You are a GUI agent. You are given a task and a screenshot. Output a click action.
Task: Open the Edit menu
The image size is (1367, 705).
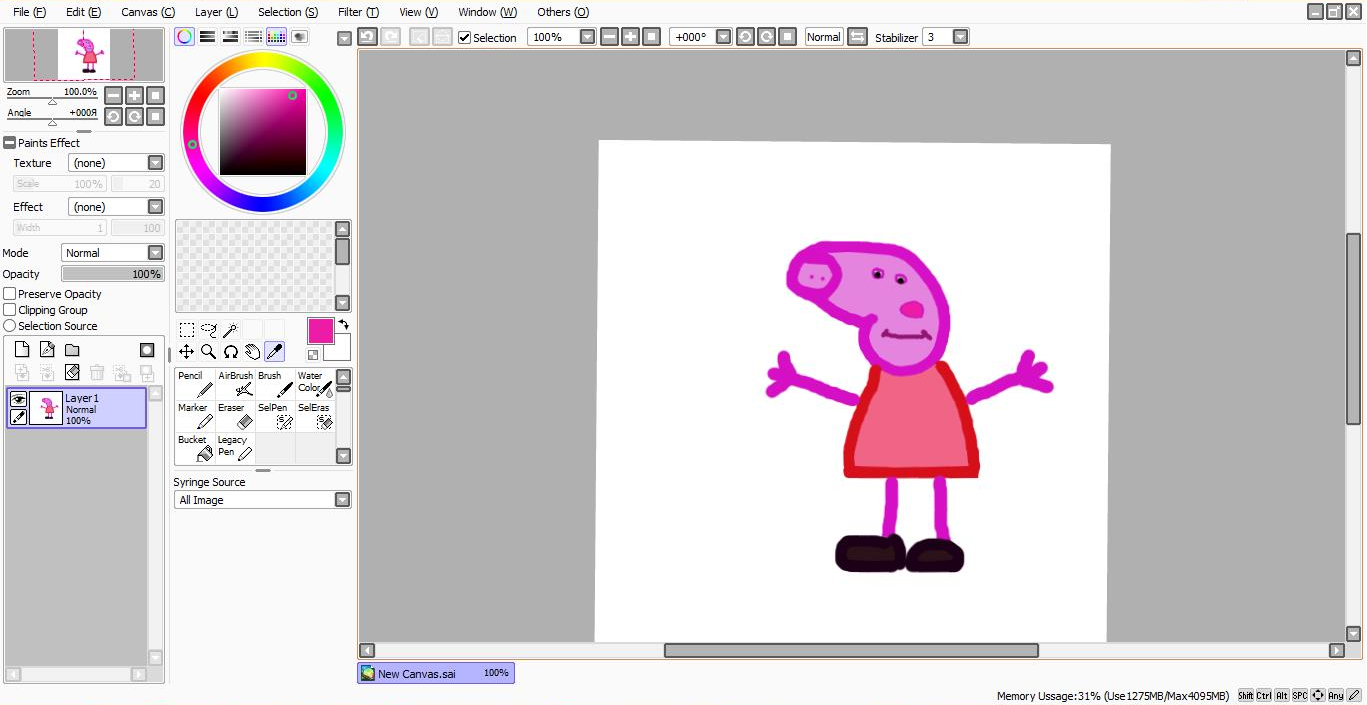(83, 12)
